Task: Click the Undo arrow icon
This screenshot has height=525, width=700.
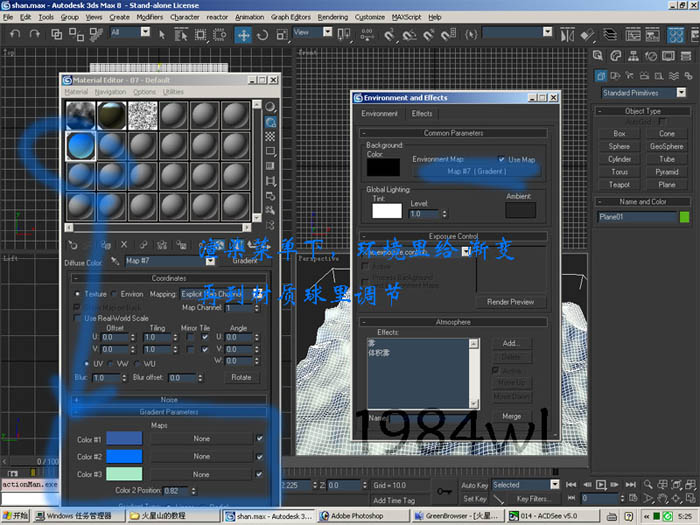Action: point(15,34)
